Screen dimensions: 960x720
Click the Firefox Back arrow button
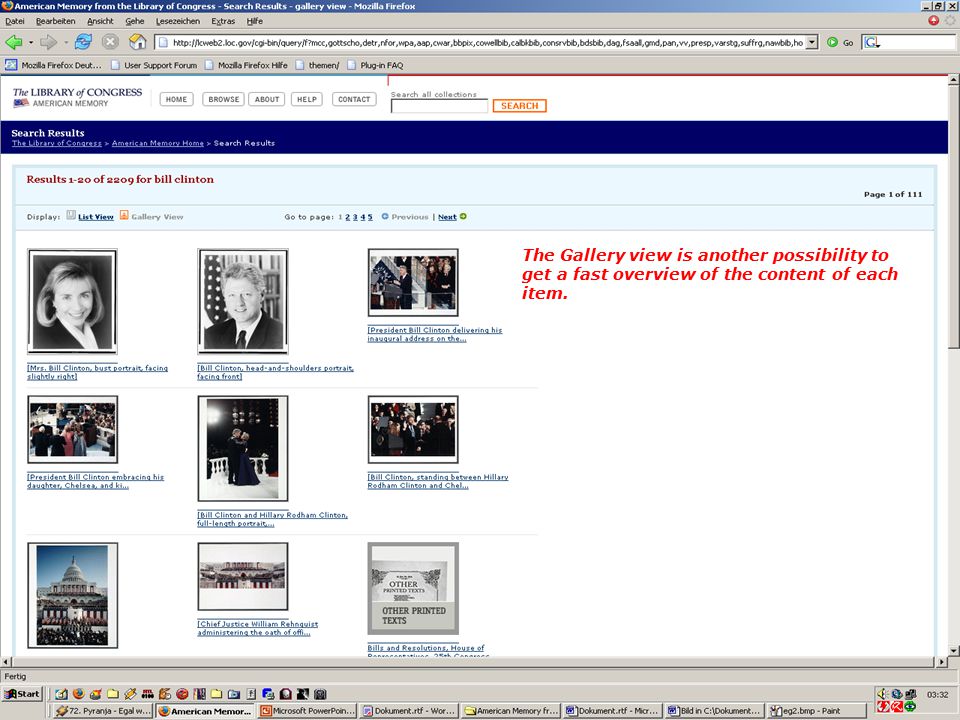click(13, 42)
